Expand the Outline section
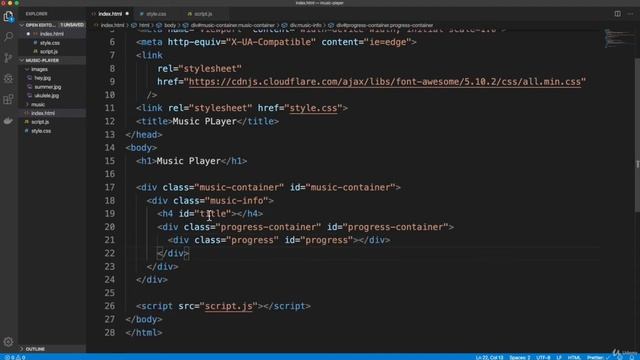The image size is (640, 360). point(52,349)
